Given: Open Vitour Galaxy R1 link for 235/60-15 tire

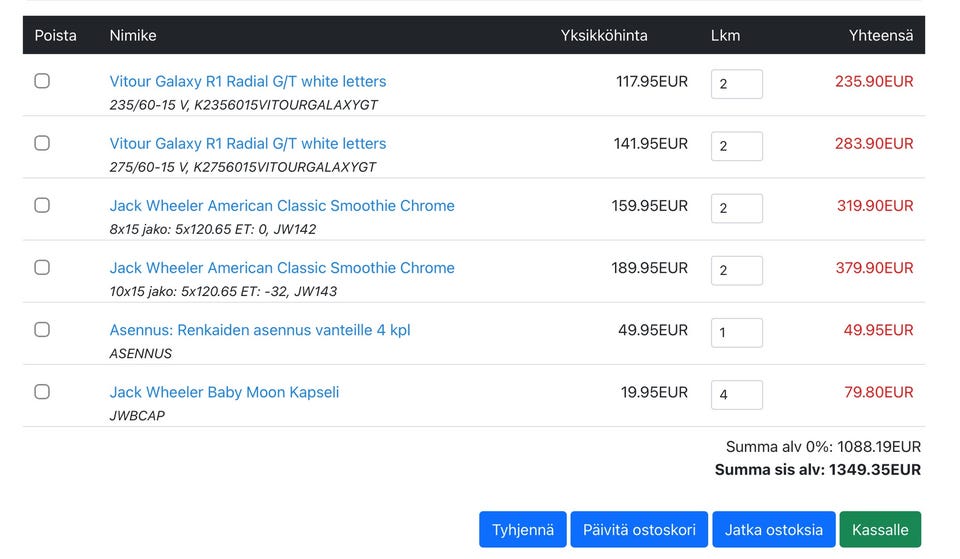Looking at the screenshot, I should (x=247, y=81).
